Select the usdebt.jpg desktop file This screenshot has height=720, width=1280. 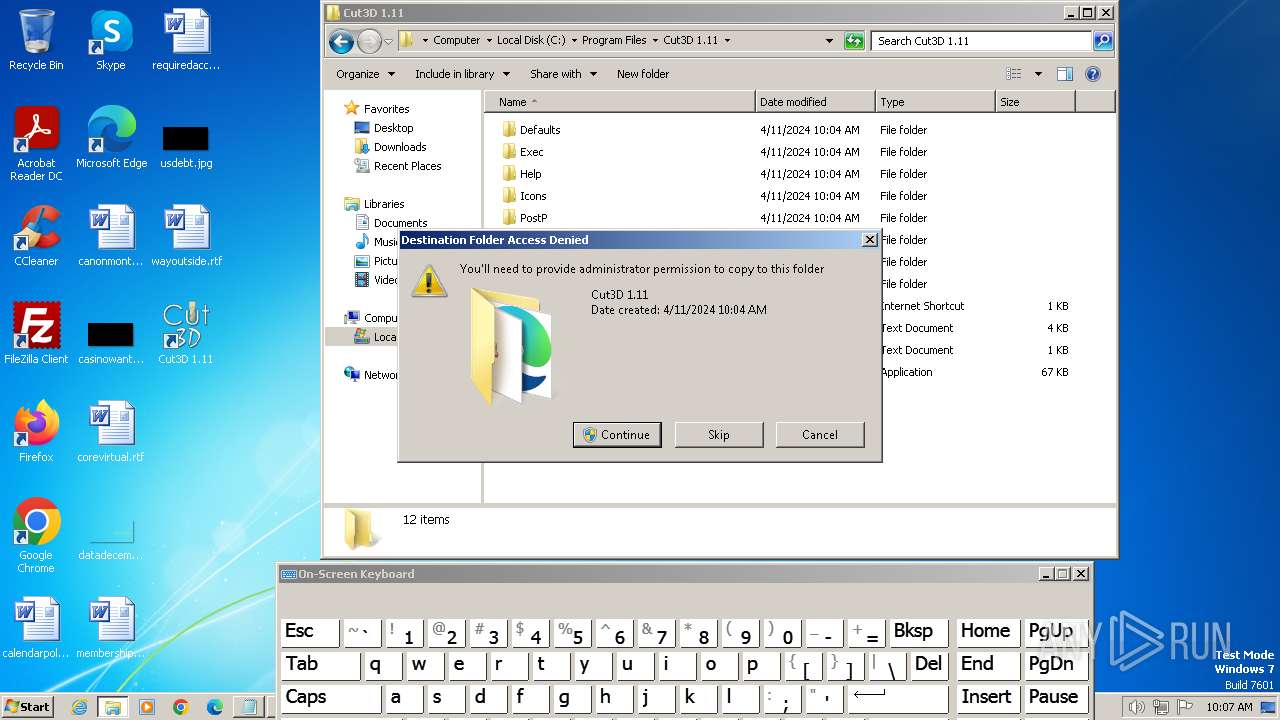[x=186, y=146]
